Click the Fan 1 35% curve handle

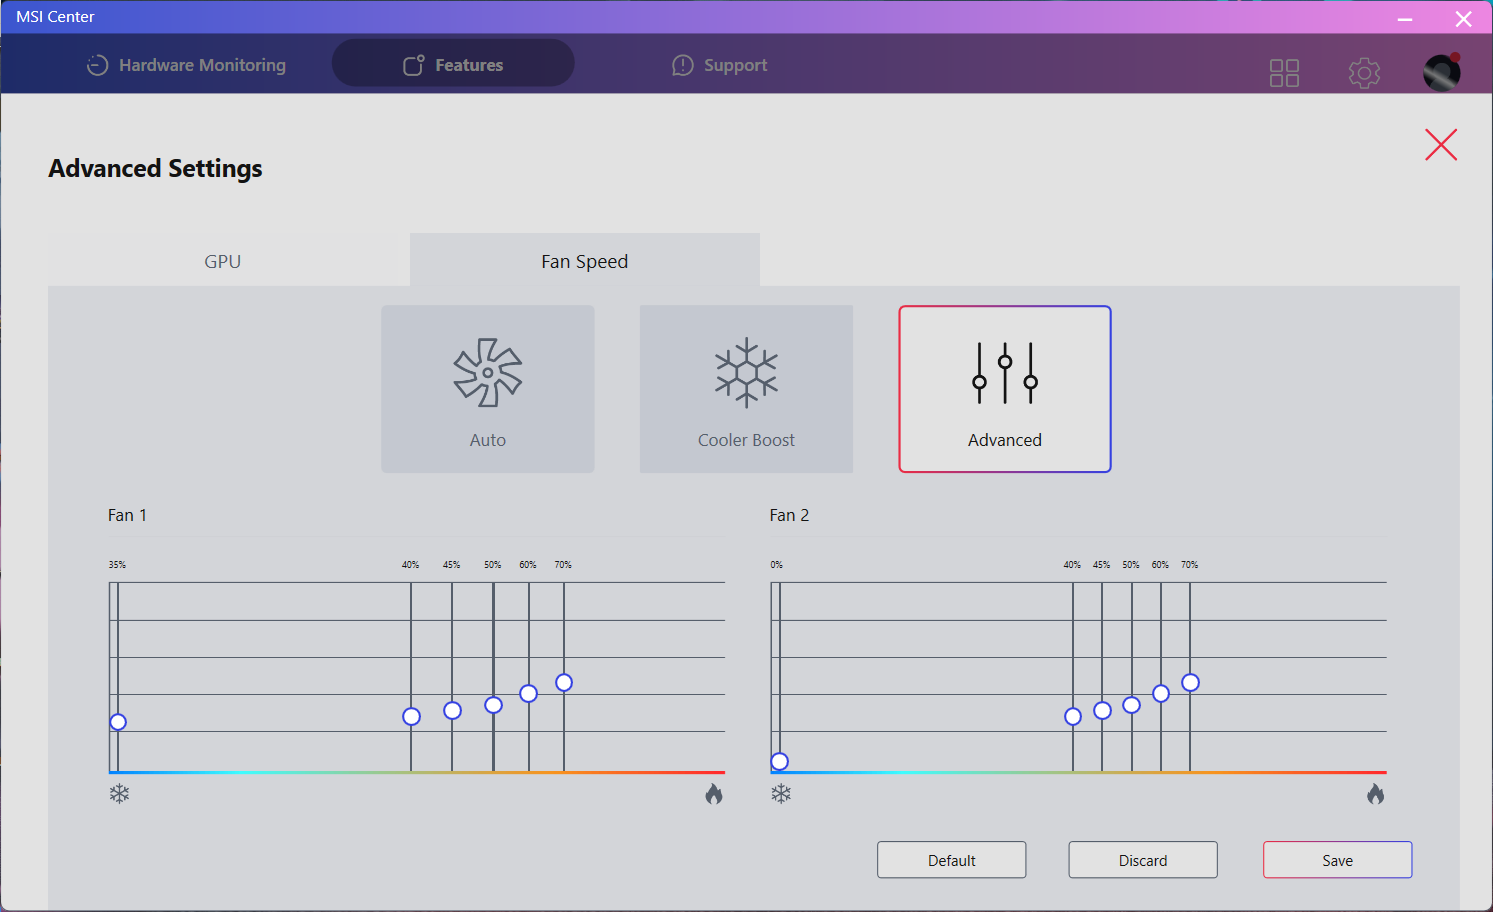[118, 722]
